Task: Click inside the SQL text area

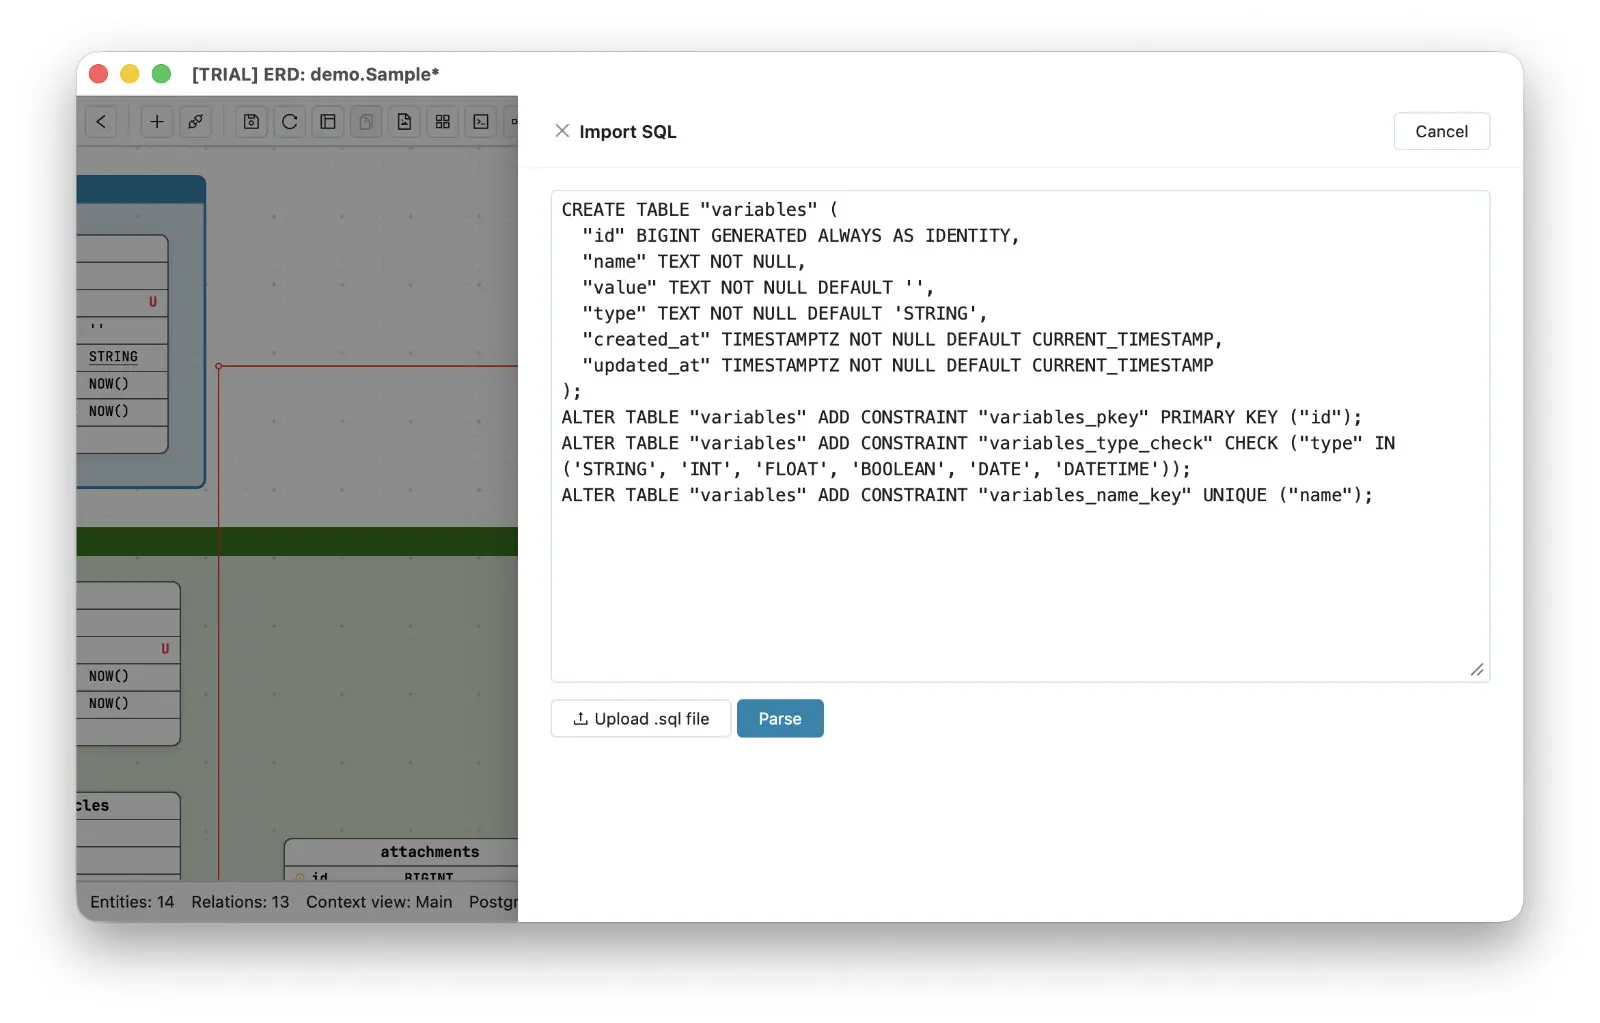Action: [x=1020, y=436]
